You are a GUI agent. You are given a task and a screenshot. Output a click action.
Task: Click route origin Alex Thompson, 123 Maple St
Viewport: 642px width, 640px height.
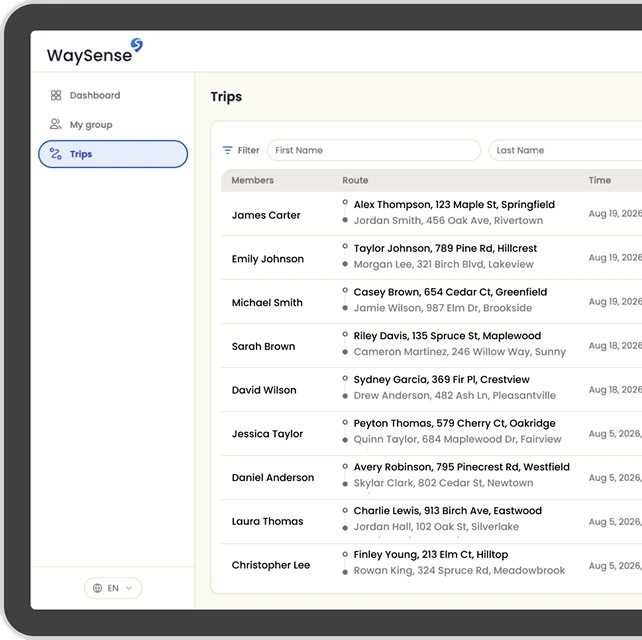pyautogui.click(x=454, y=204)
